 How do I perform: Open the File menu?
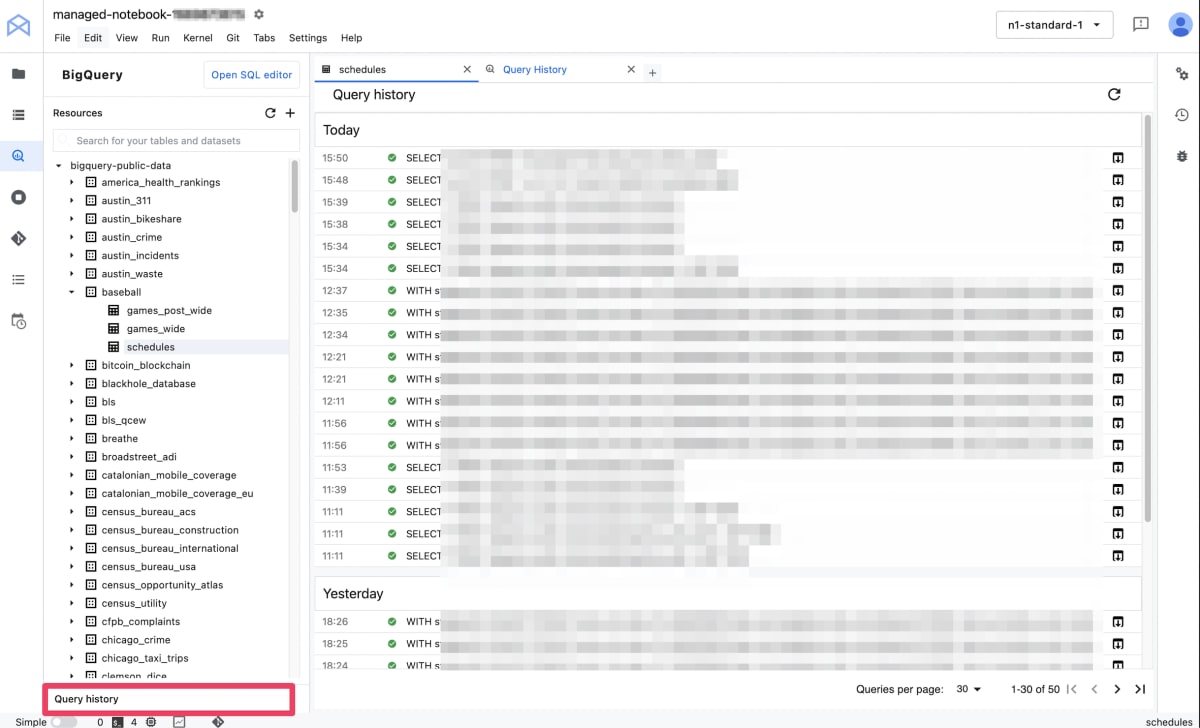click(x=62, y=38)
